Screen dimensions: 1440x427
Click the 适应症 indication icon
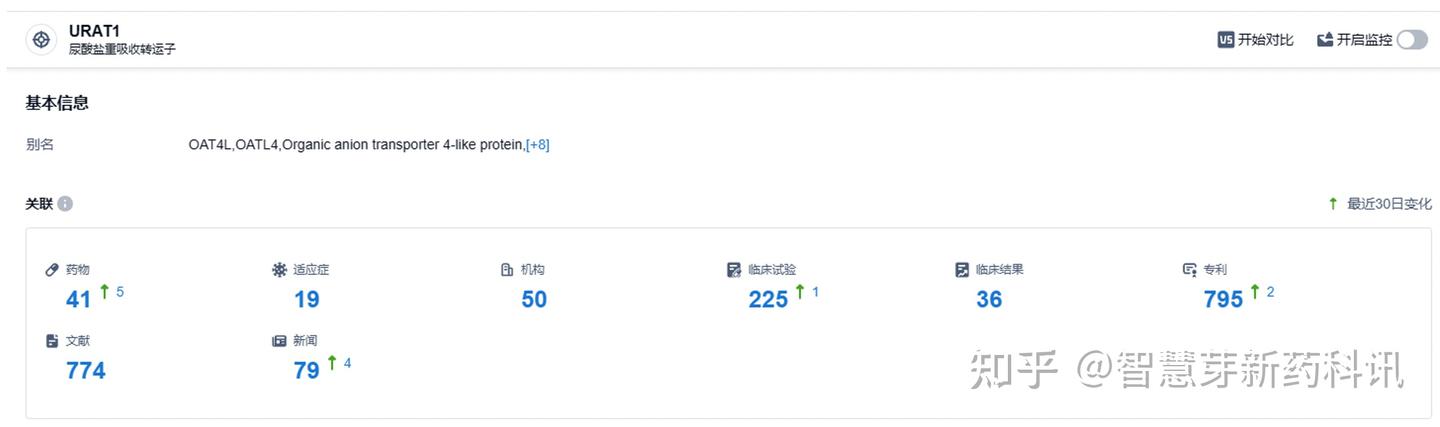(x=279, y=270)
